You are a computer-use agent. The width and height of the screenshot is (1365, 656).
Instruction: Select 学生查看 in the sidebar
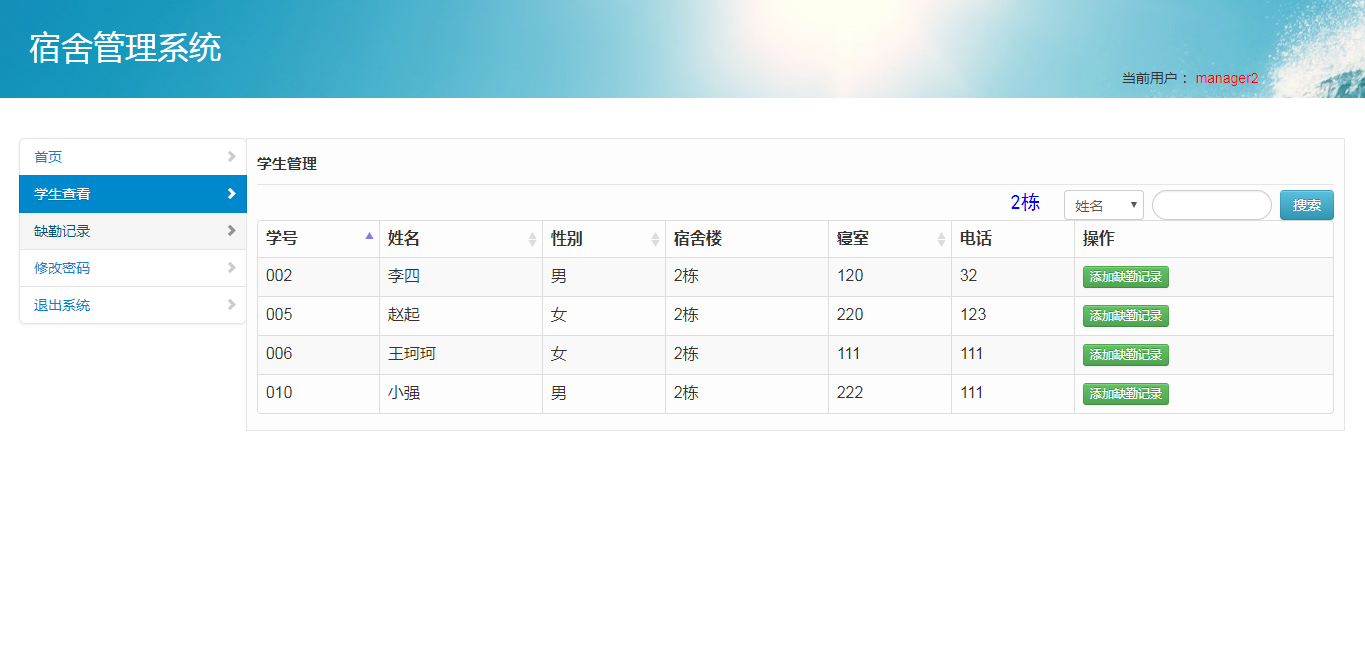133,194
